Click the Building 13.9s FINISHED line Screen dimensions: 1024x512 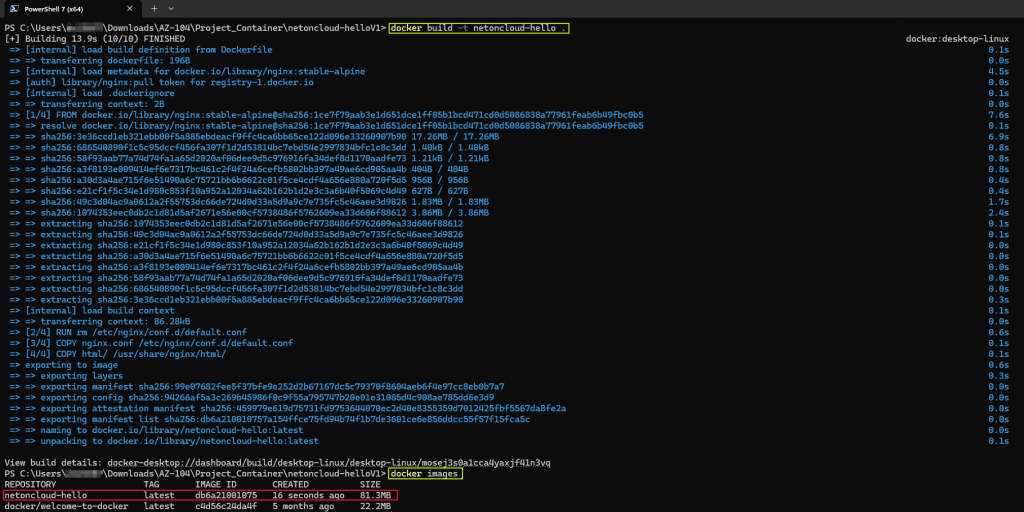(95, 39)
